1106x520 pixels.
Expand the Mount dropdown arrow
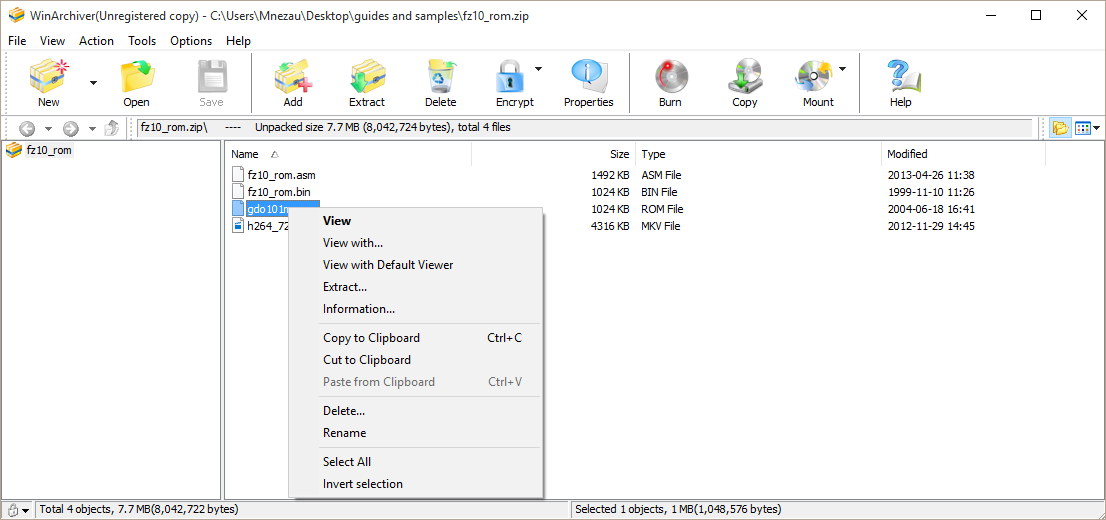[x=841, y=68]
